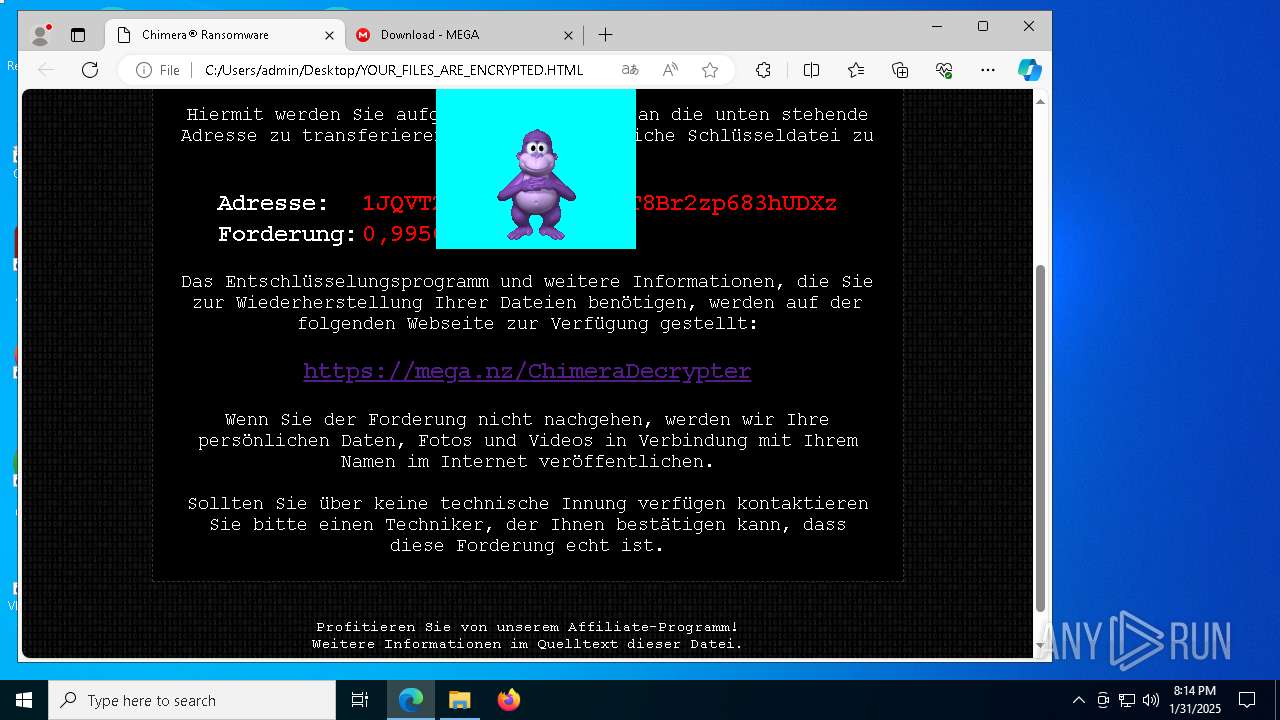Viewport: 1280px width, 720px height.
Task: Select 'Weitere Informationen im Quelltext' line
Action: click(x=527, y=644)
